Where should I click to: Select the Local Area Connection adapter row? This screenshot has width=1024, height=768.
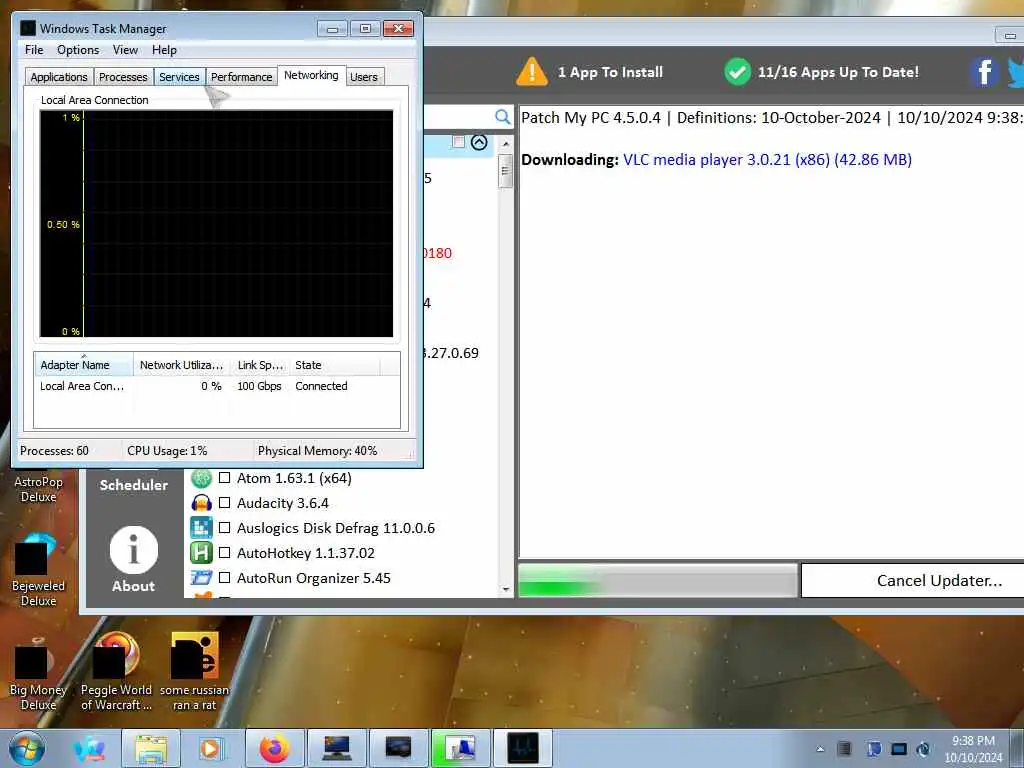[217, 387]
